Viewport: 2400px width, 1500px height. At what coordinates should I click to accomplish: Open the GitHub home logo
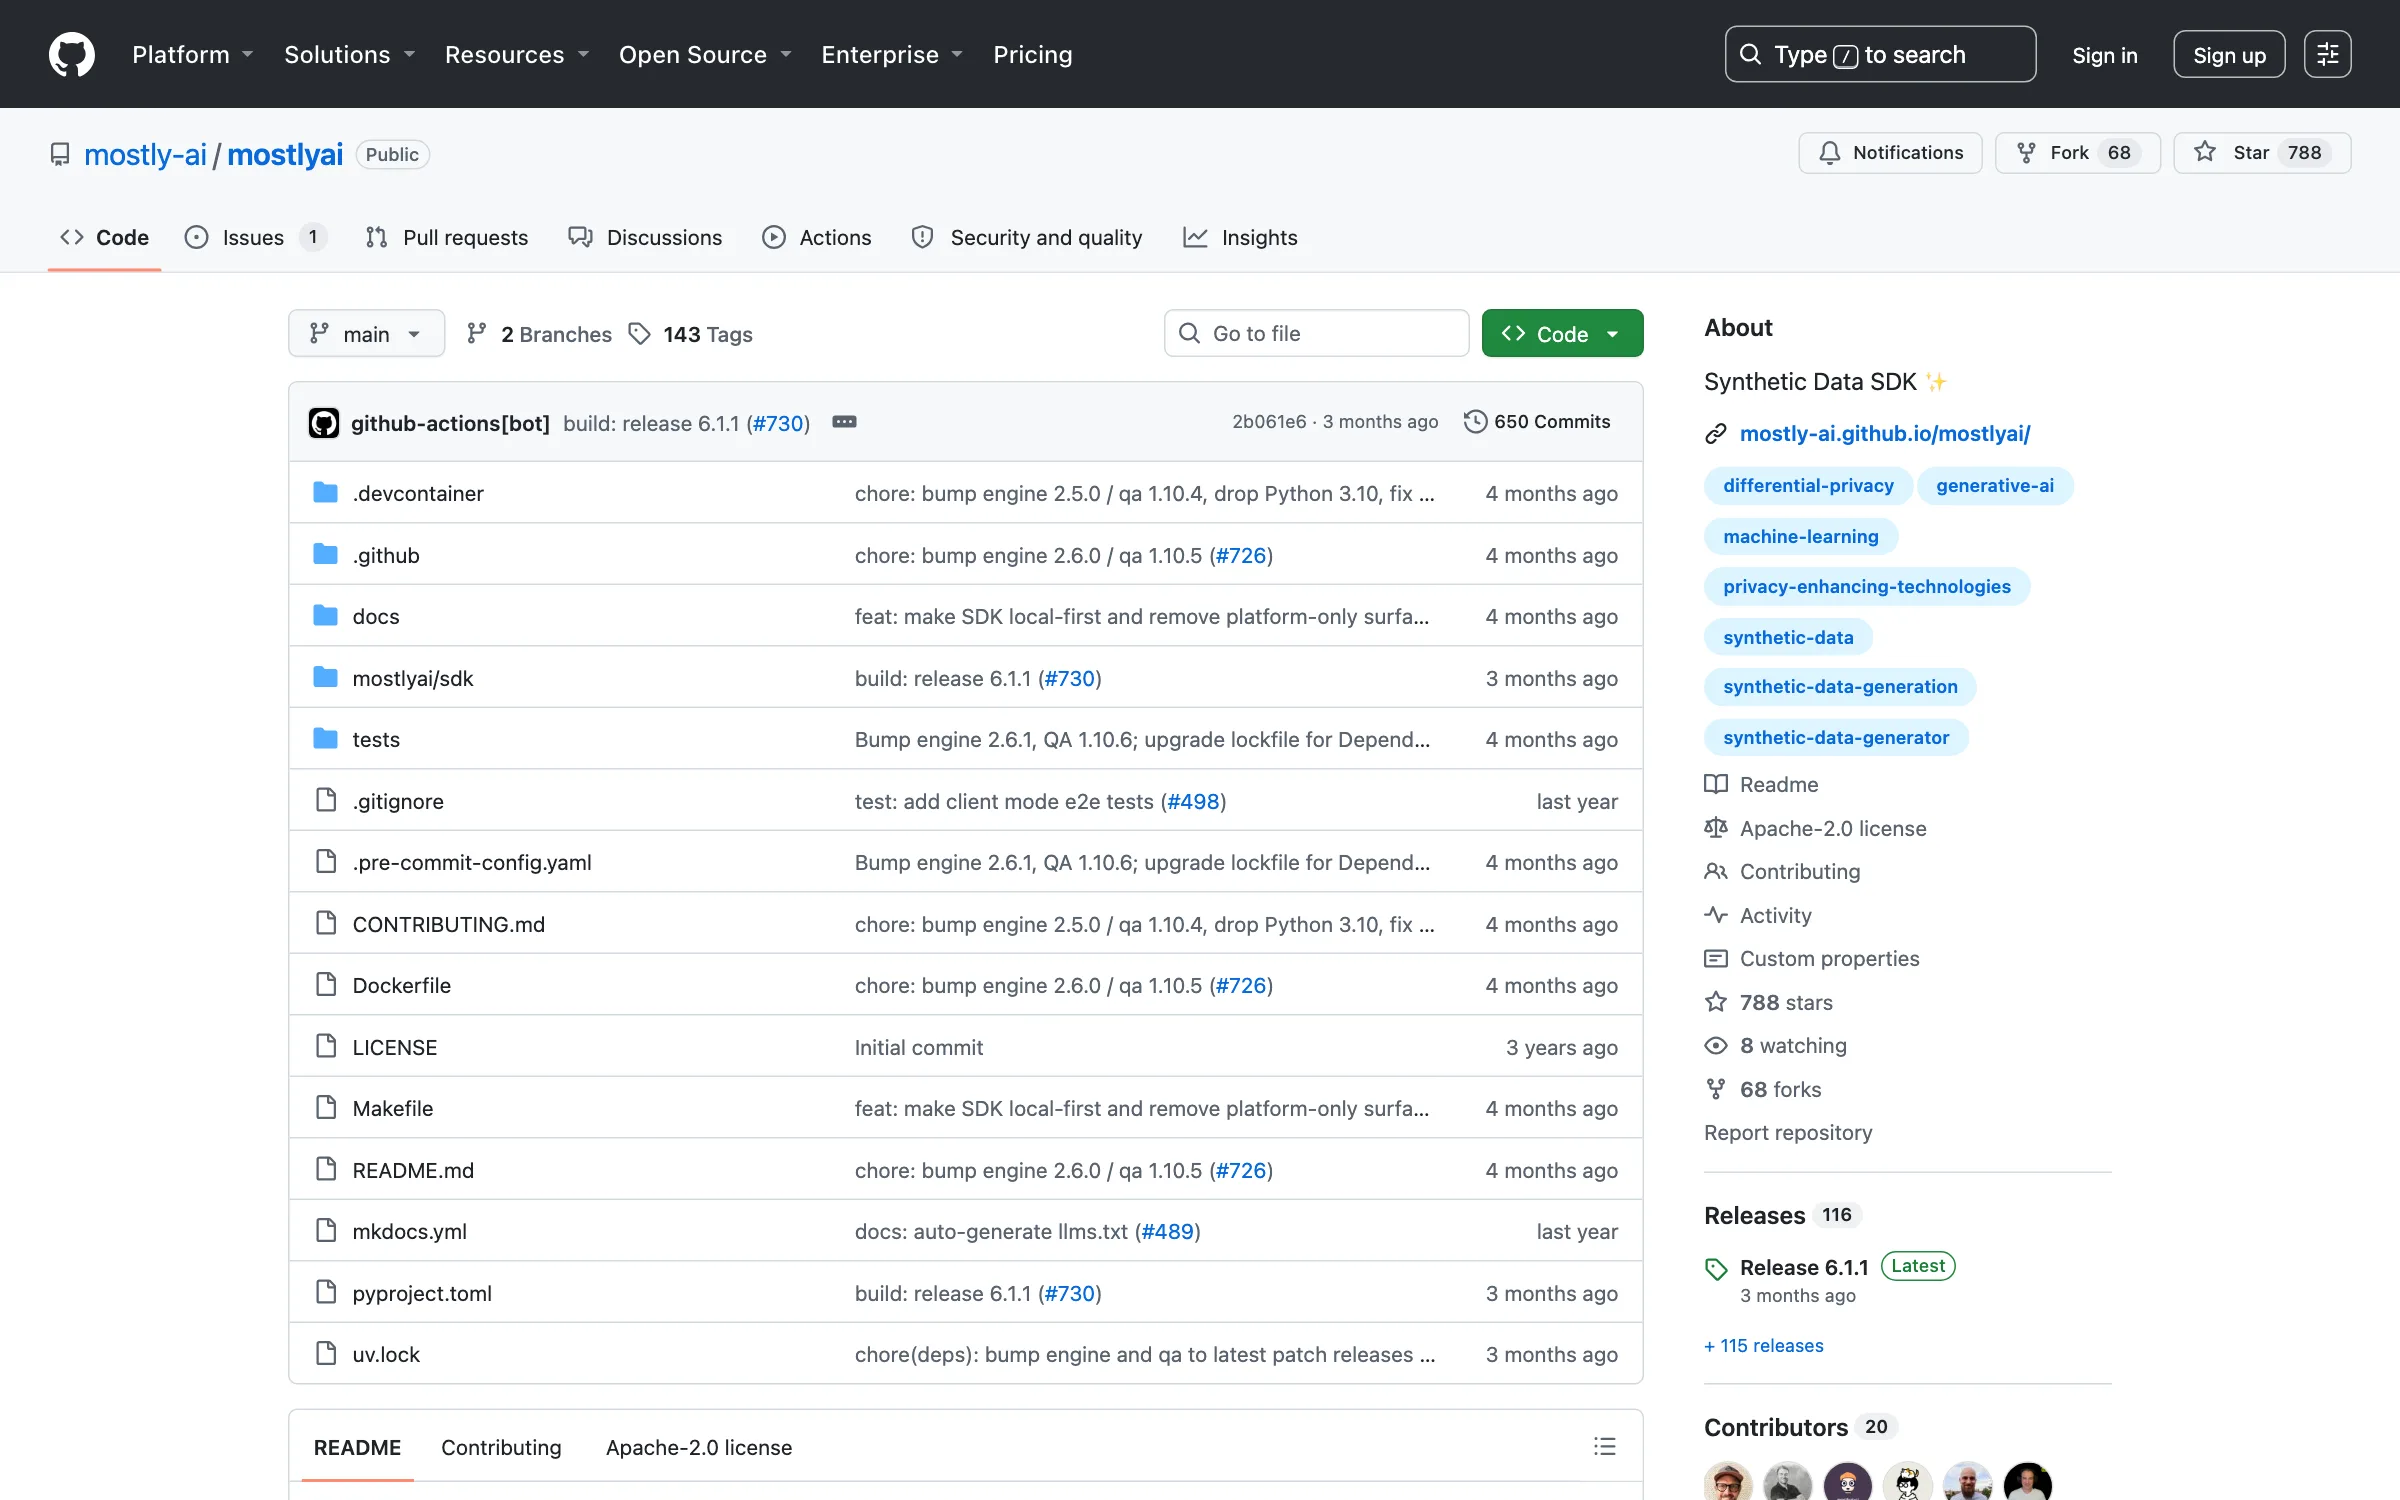click(72, 54)
